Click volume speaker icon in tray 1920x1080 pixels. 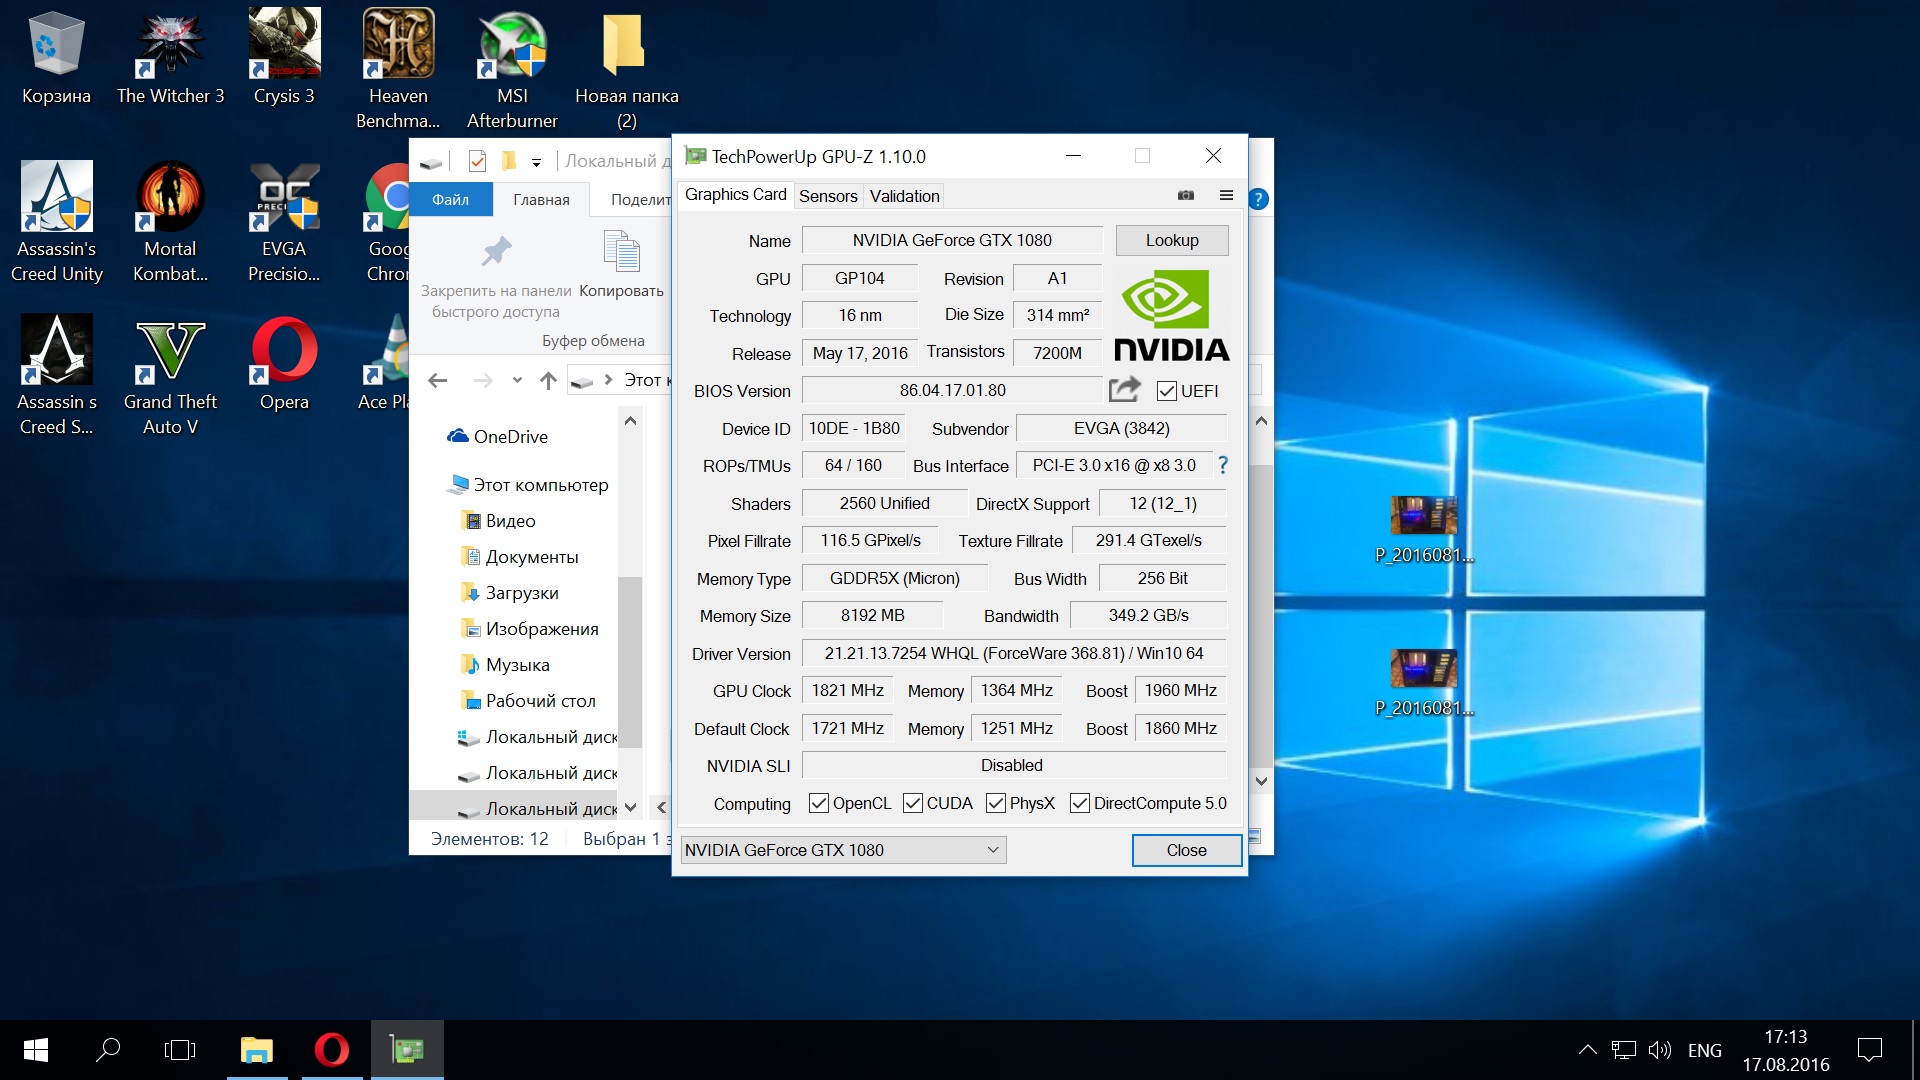point(1660,1050)
